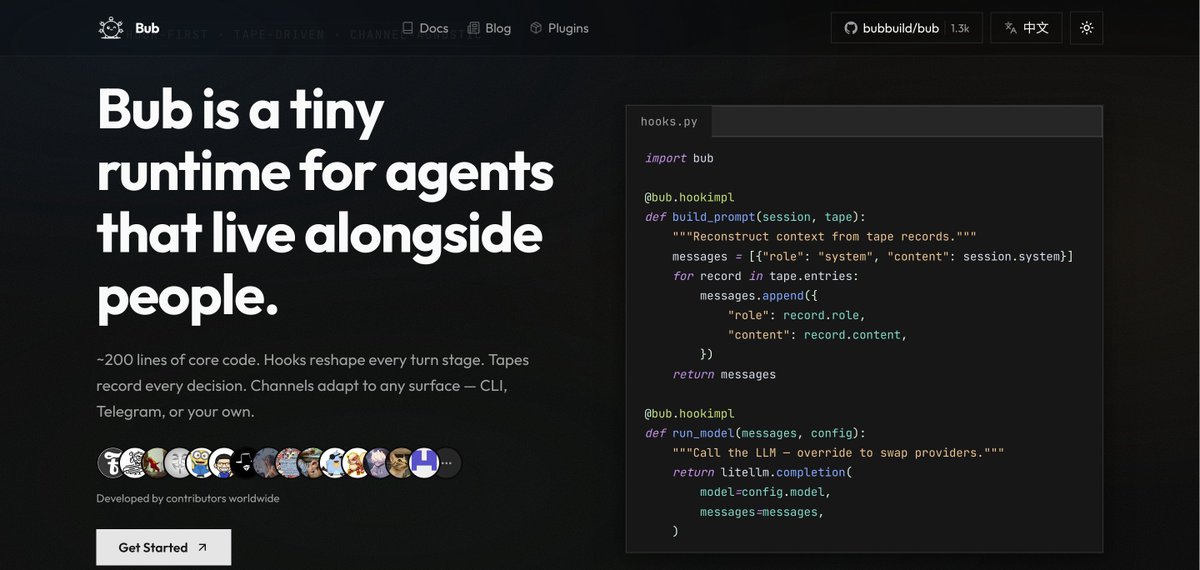Click the blue bird with headphones avatar
1200x570 pixels.
pyautogui.click(x=334, y=462)
